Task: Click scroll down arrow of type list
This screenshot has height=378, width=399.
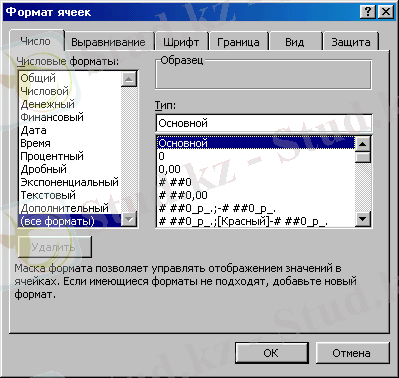Action: point(363,220)
